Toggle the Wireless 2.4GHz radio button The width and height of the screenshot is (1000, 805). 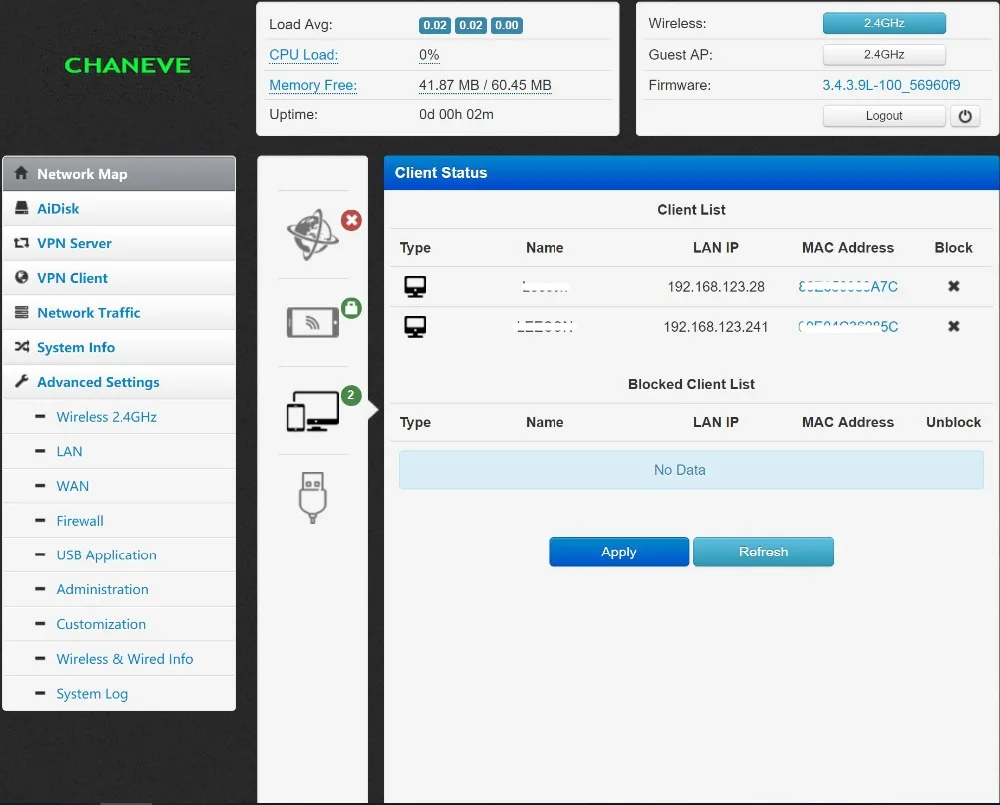[x=884, y=23]
